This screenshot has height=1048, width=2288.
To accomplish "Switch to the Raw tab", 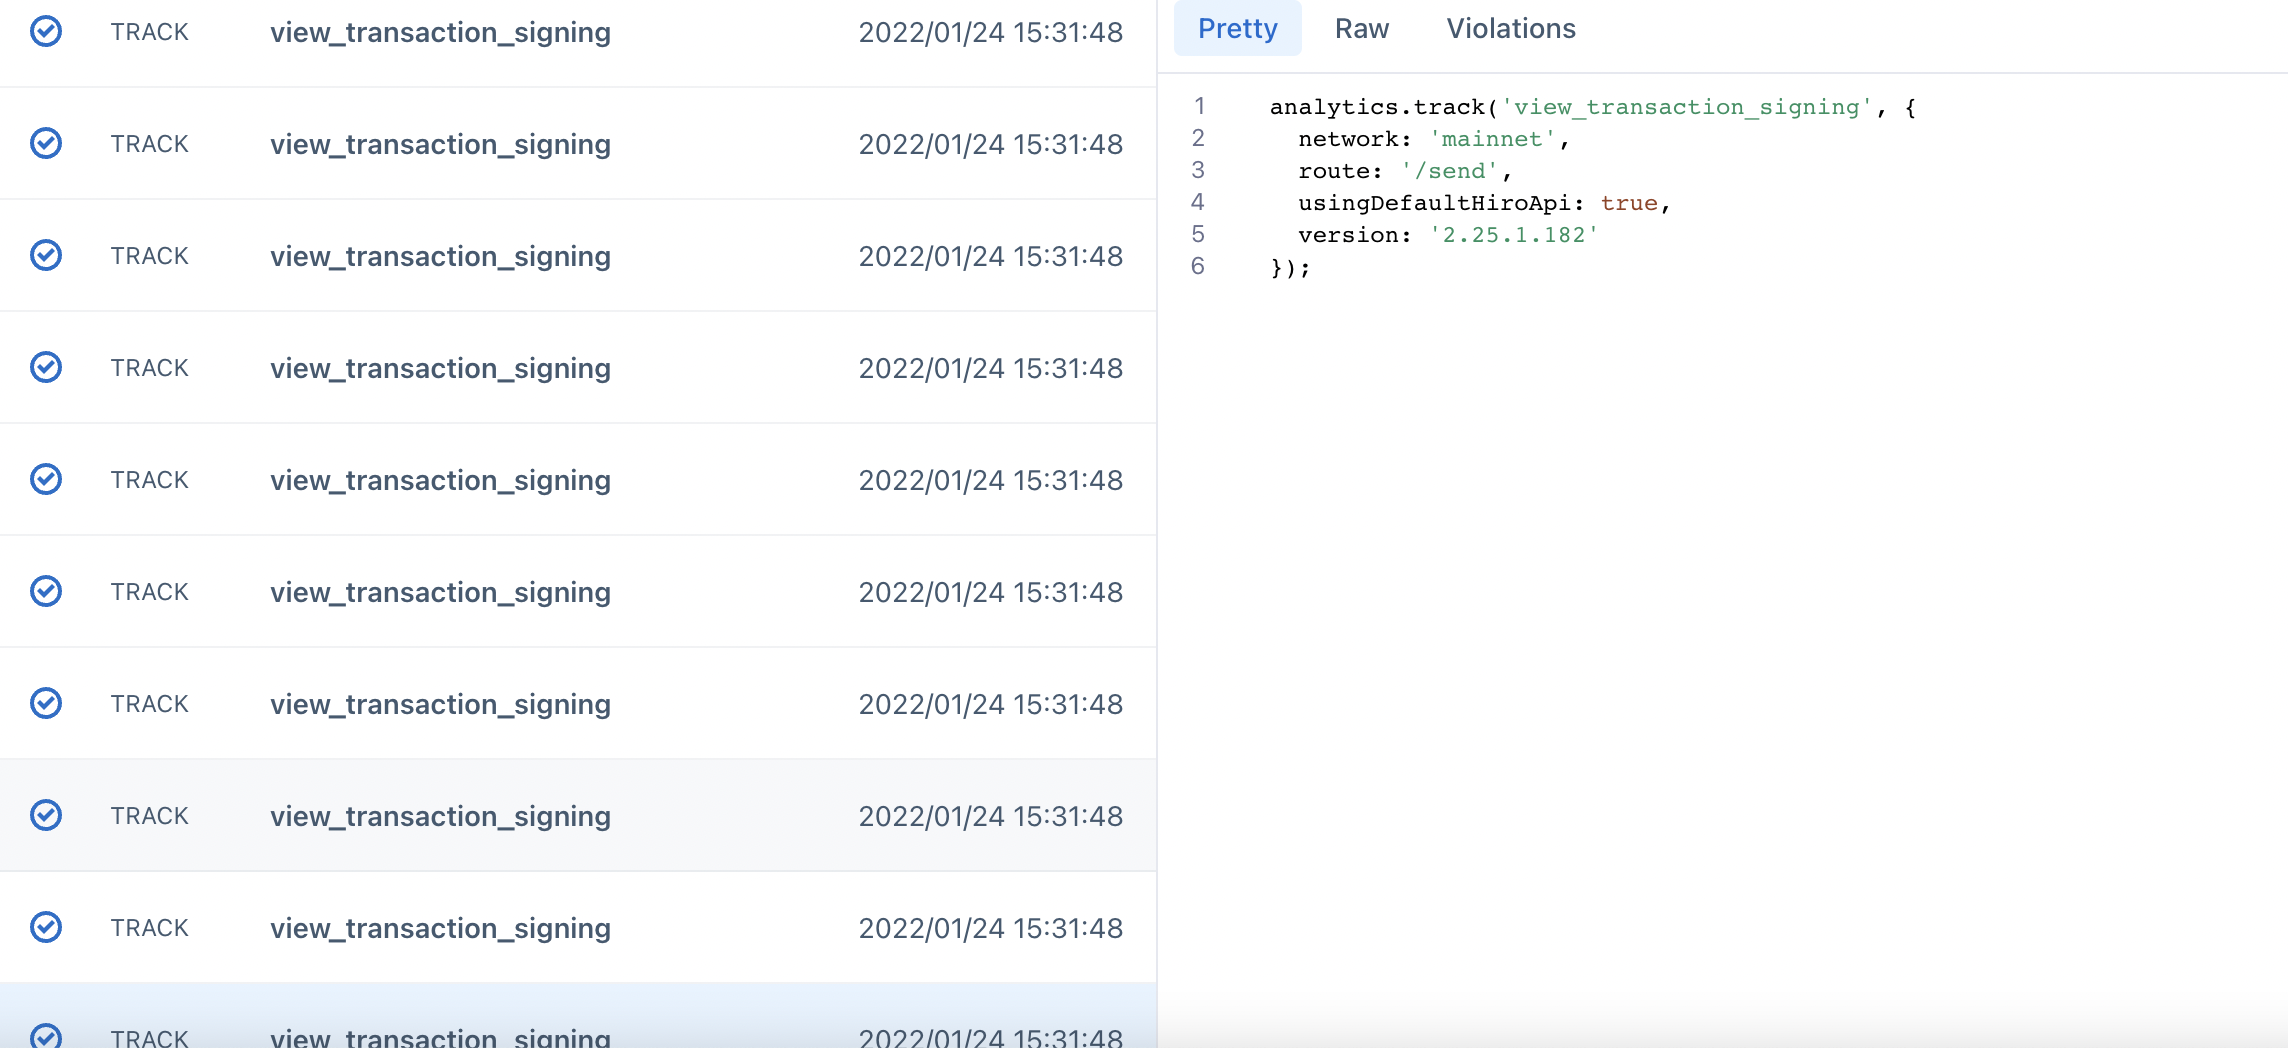I will click(1361, 28).
